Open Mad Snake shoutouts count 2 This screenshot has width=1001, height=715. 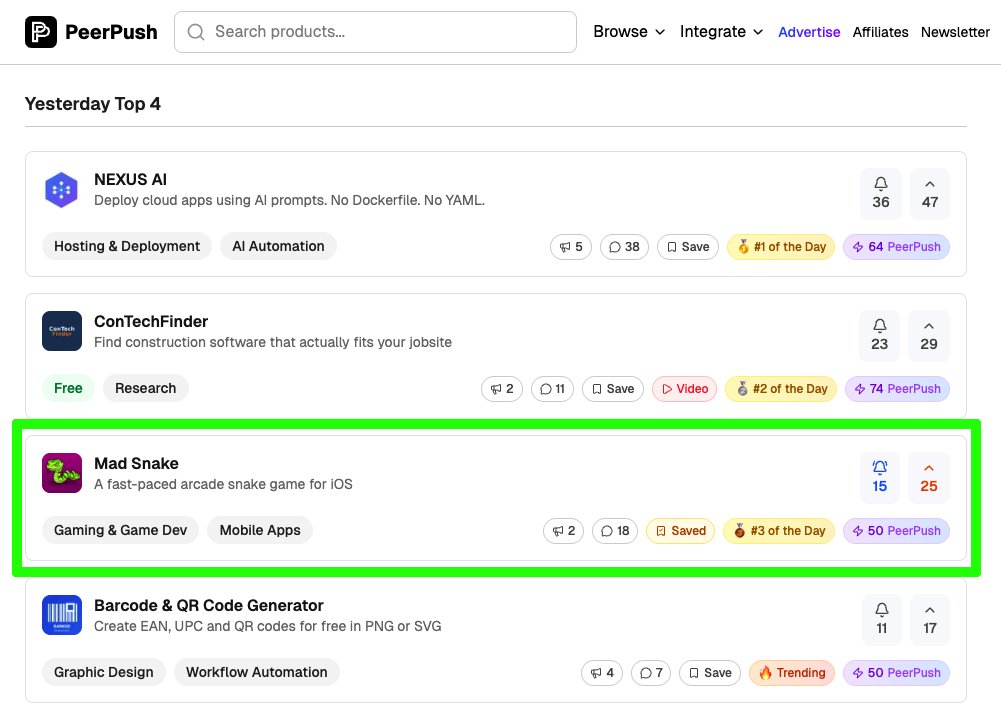coord(564,531)
